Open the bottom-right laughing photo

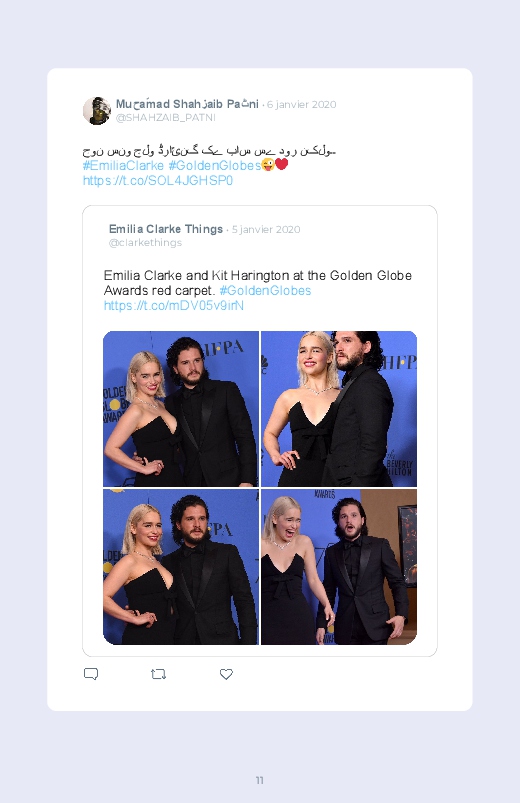coord(339,567)
